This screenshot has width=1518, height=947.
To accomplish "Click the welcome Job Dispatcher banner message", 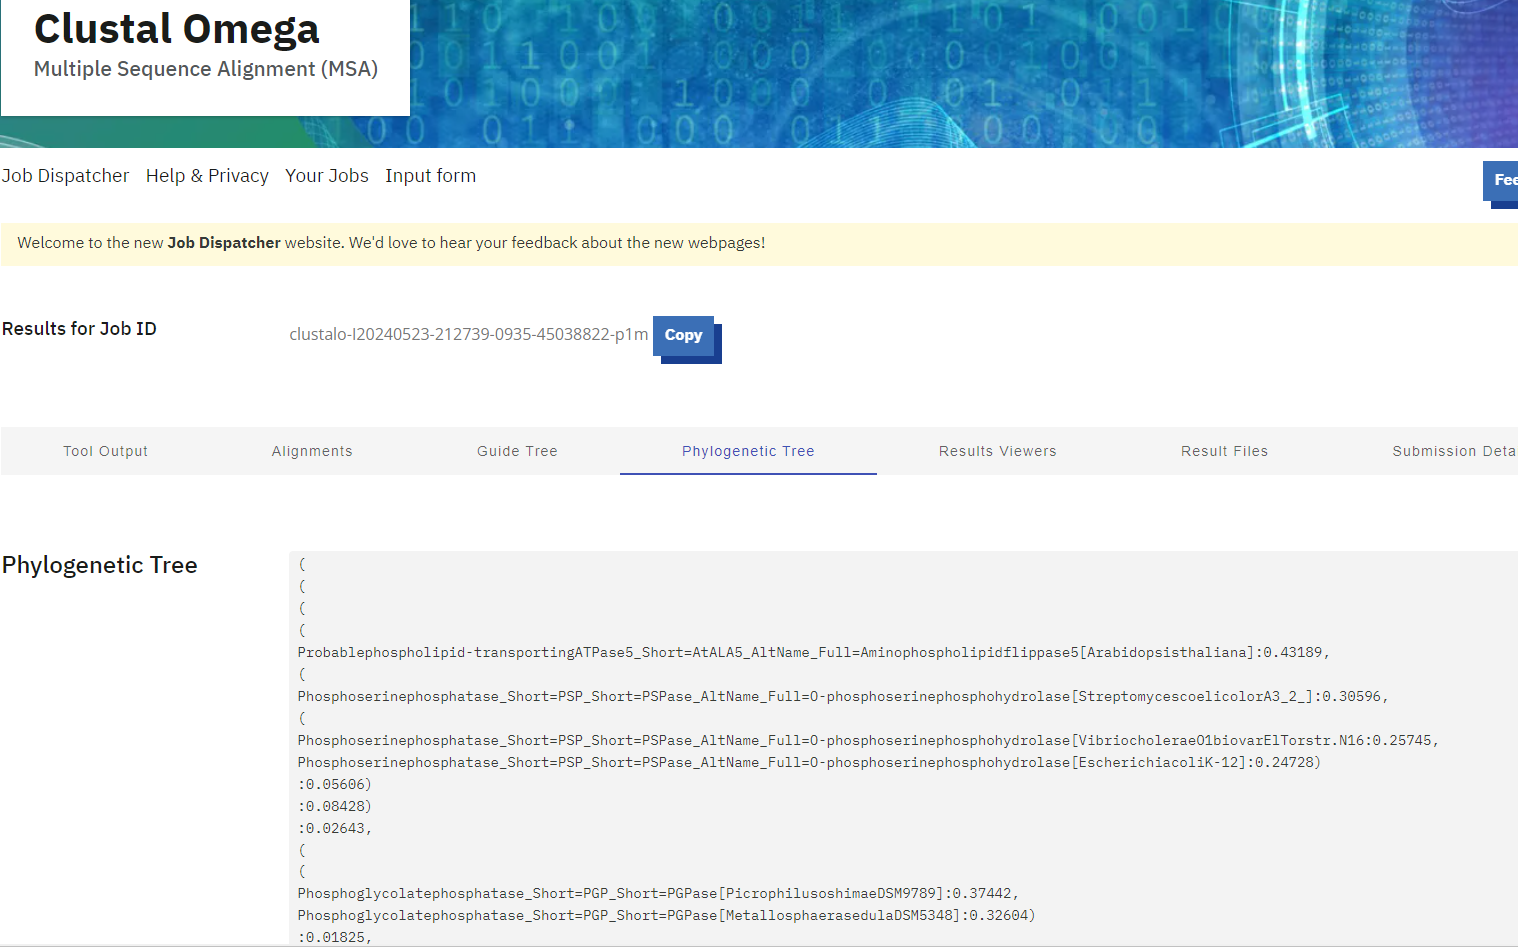I will click(x=391, y=243).
